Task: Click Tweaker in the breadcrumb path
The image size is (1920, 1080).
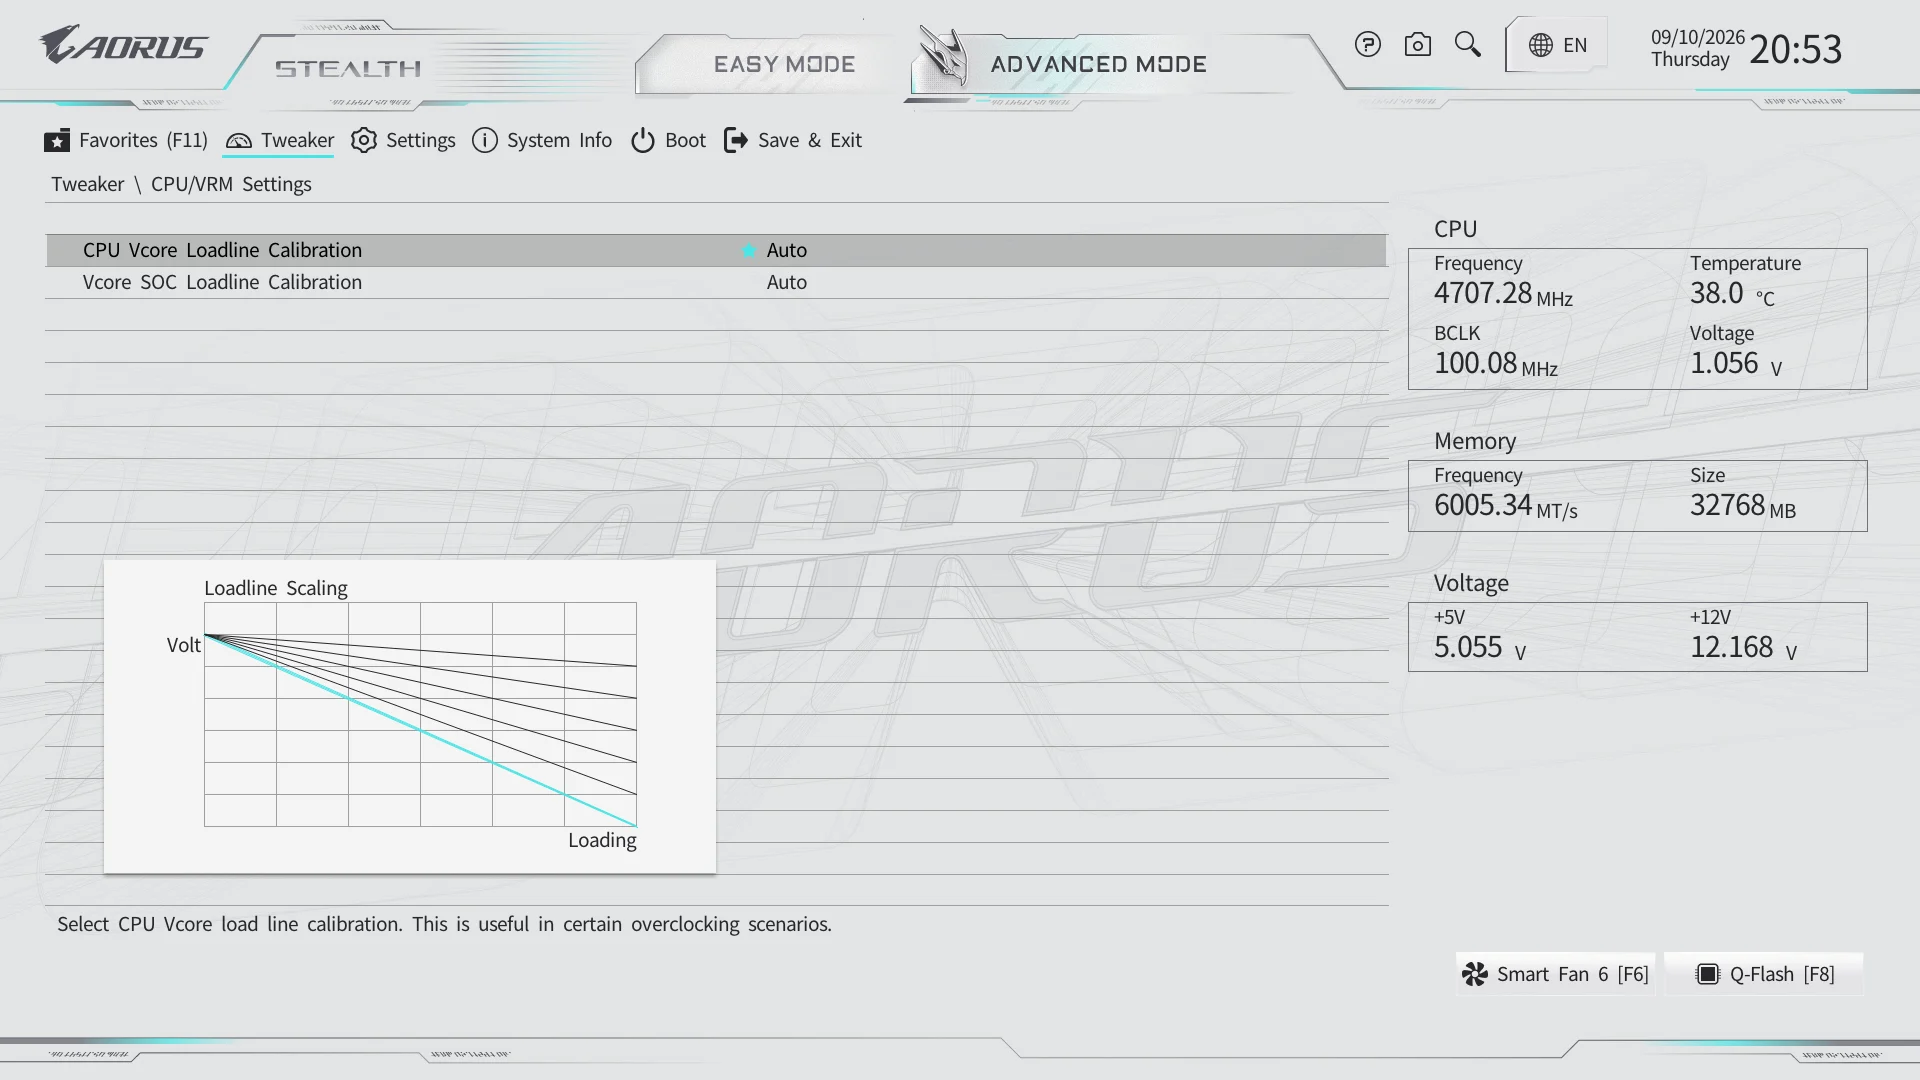Action: 88,184
